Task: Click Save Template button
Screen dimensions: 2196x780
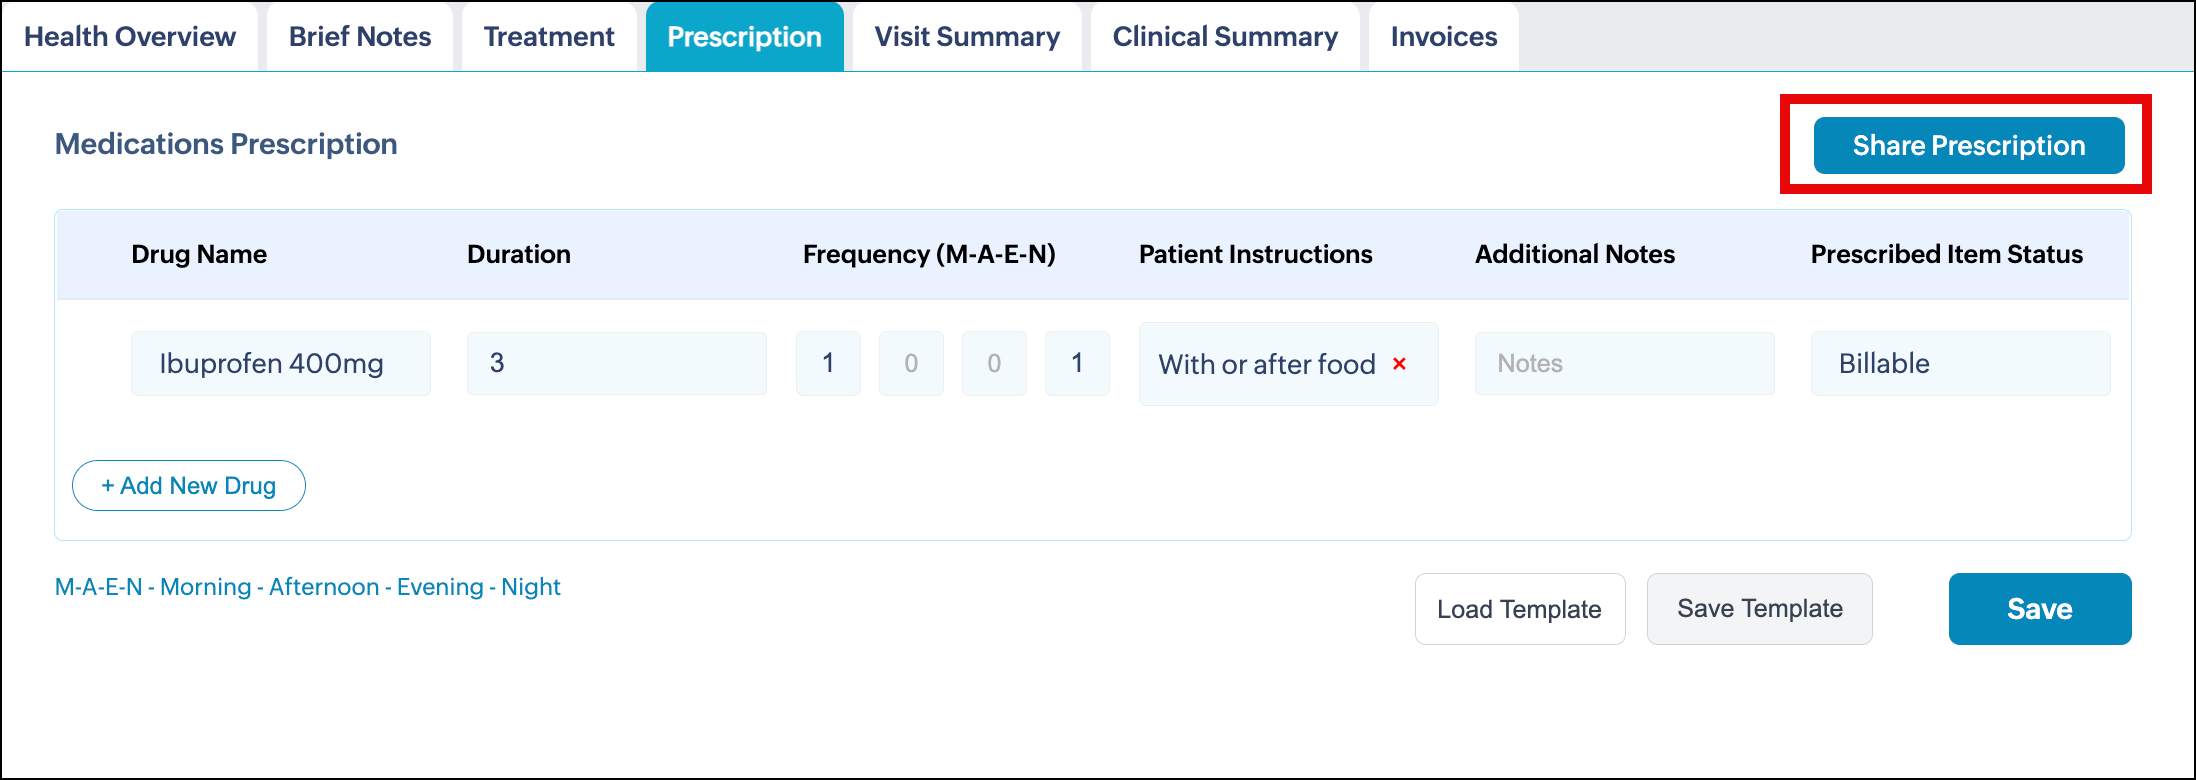Action: 1759,609
